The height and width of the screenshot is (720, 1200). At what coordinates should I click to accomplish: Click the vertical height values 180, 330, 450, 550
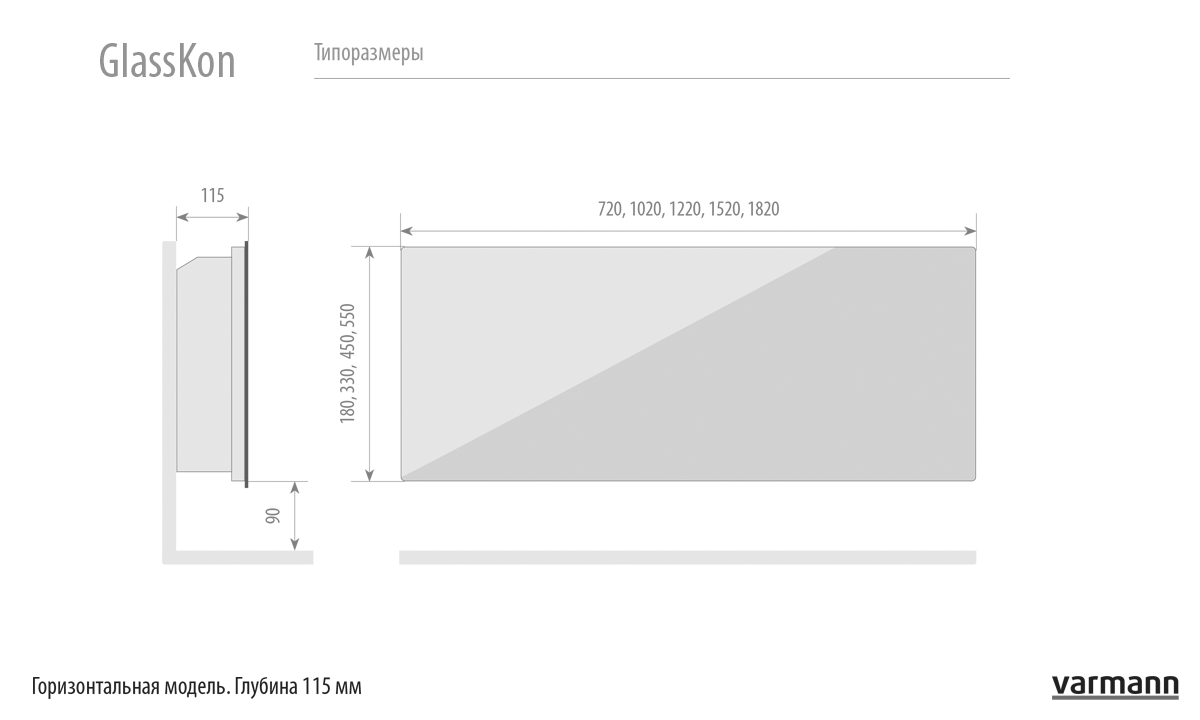348,362
